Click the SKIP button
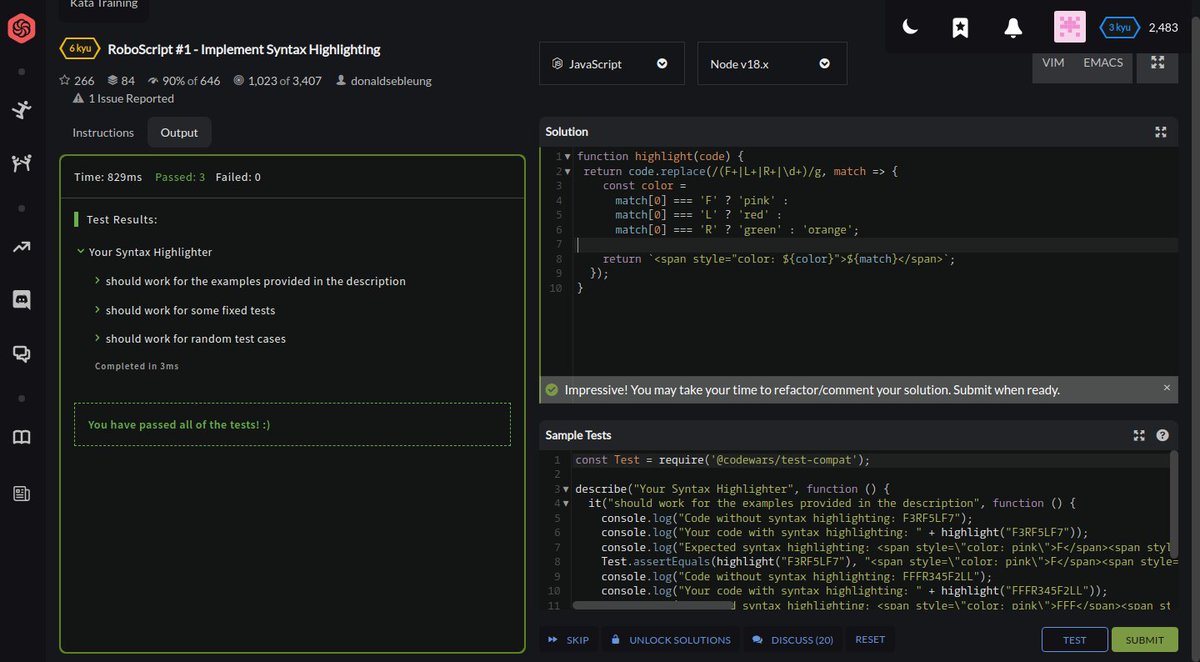This screenshot has width=1200, height=662. 568,640
